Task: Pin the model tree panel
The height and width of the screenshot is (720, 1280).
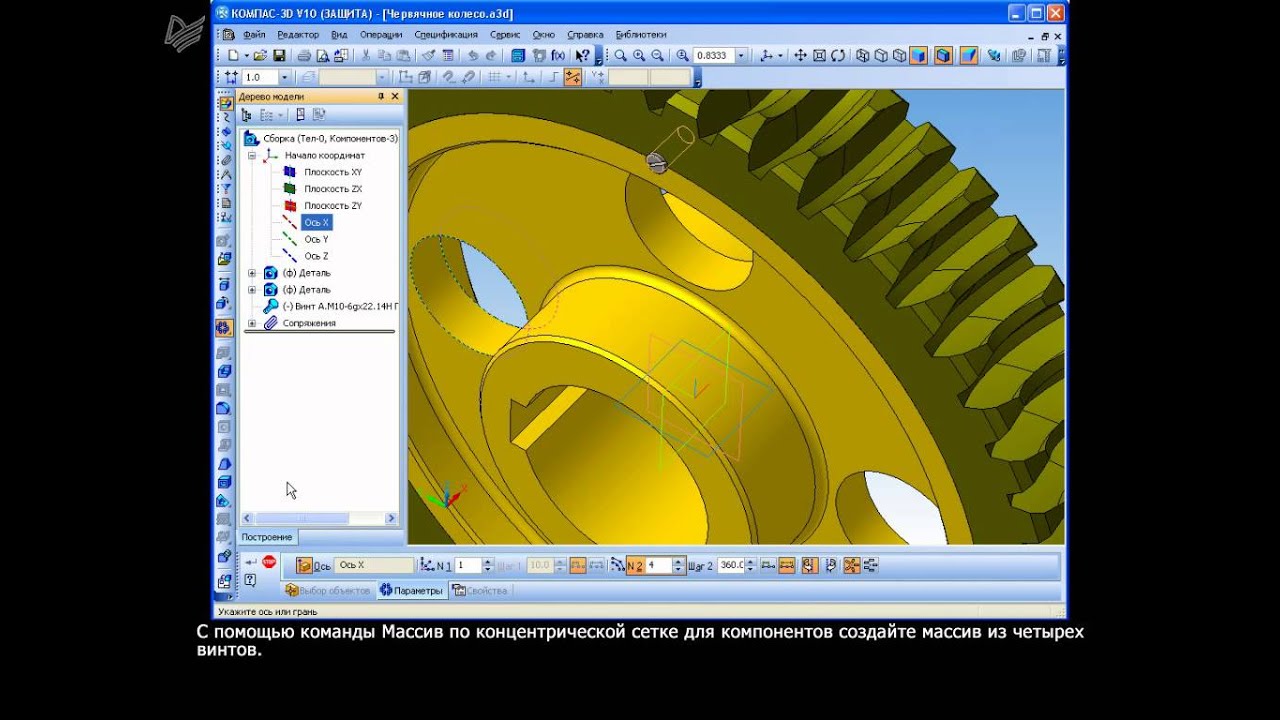Action: pyautogui.click(x=381, y=96)
